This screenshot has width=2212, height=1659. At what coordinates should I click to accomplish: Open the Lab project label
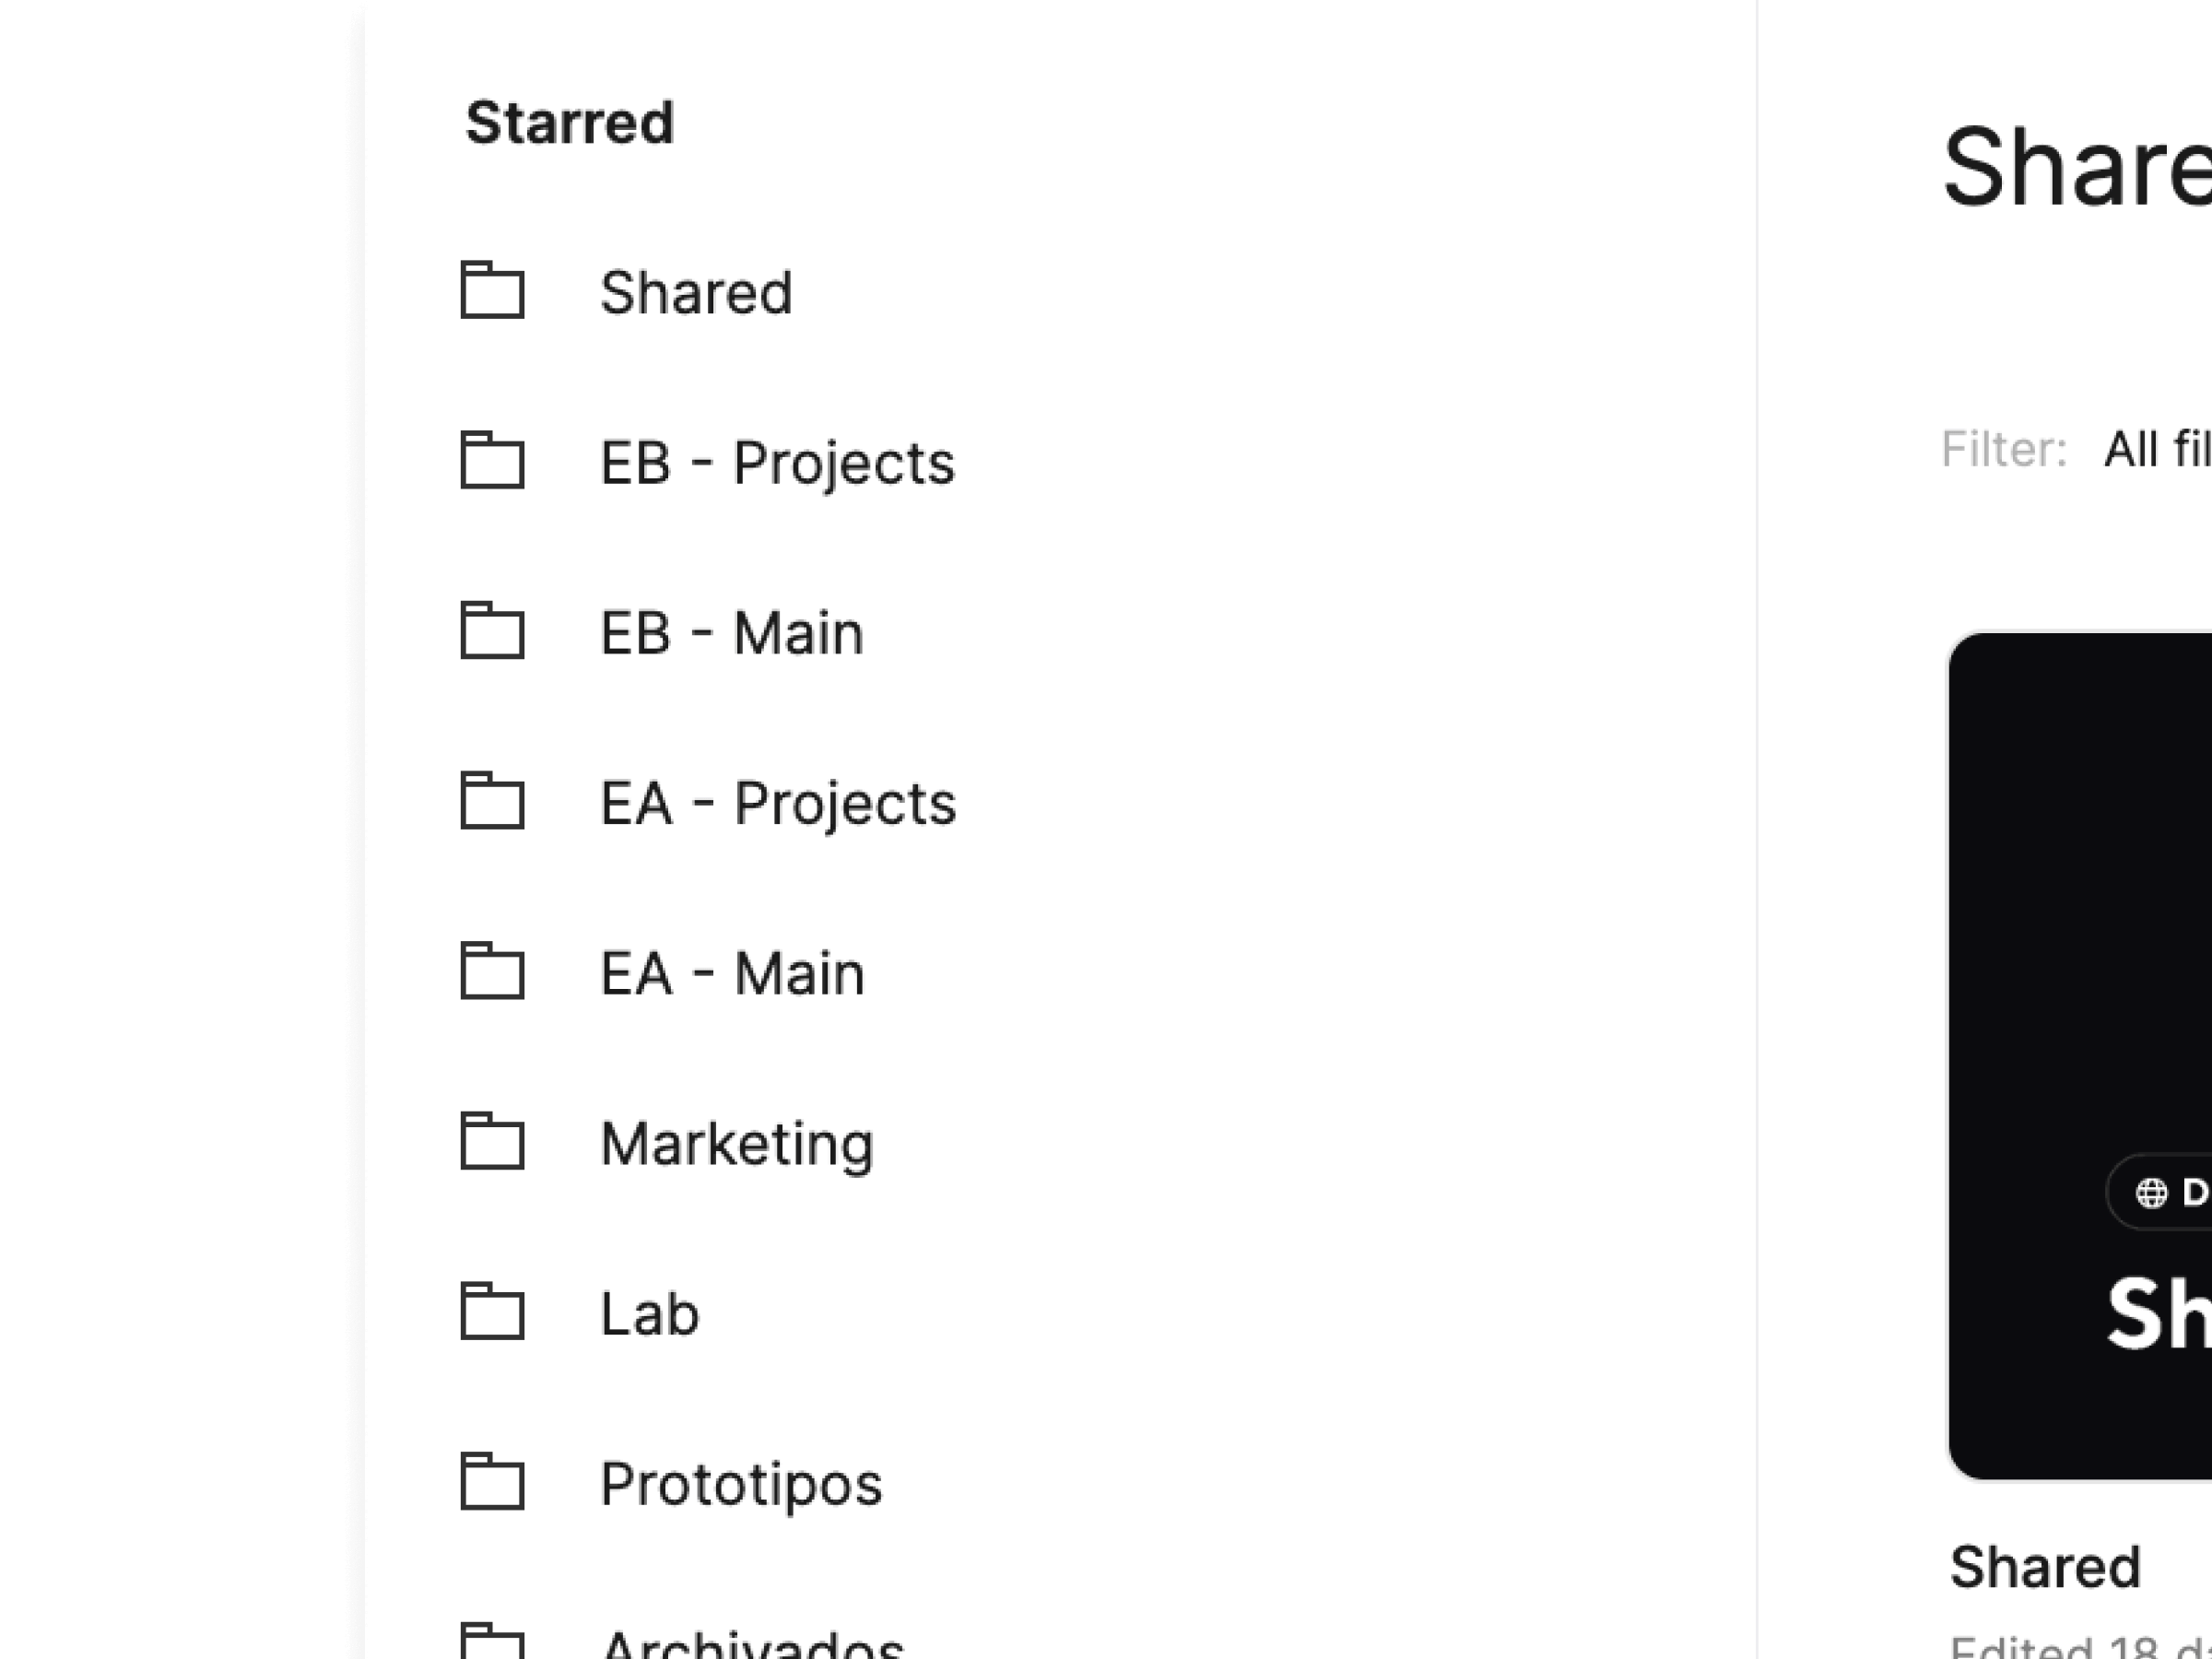pyautogui.click(x=649, y=1313)
